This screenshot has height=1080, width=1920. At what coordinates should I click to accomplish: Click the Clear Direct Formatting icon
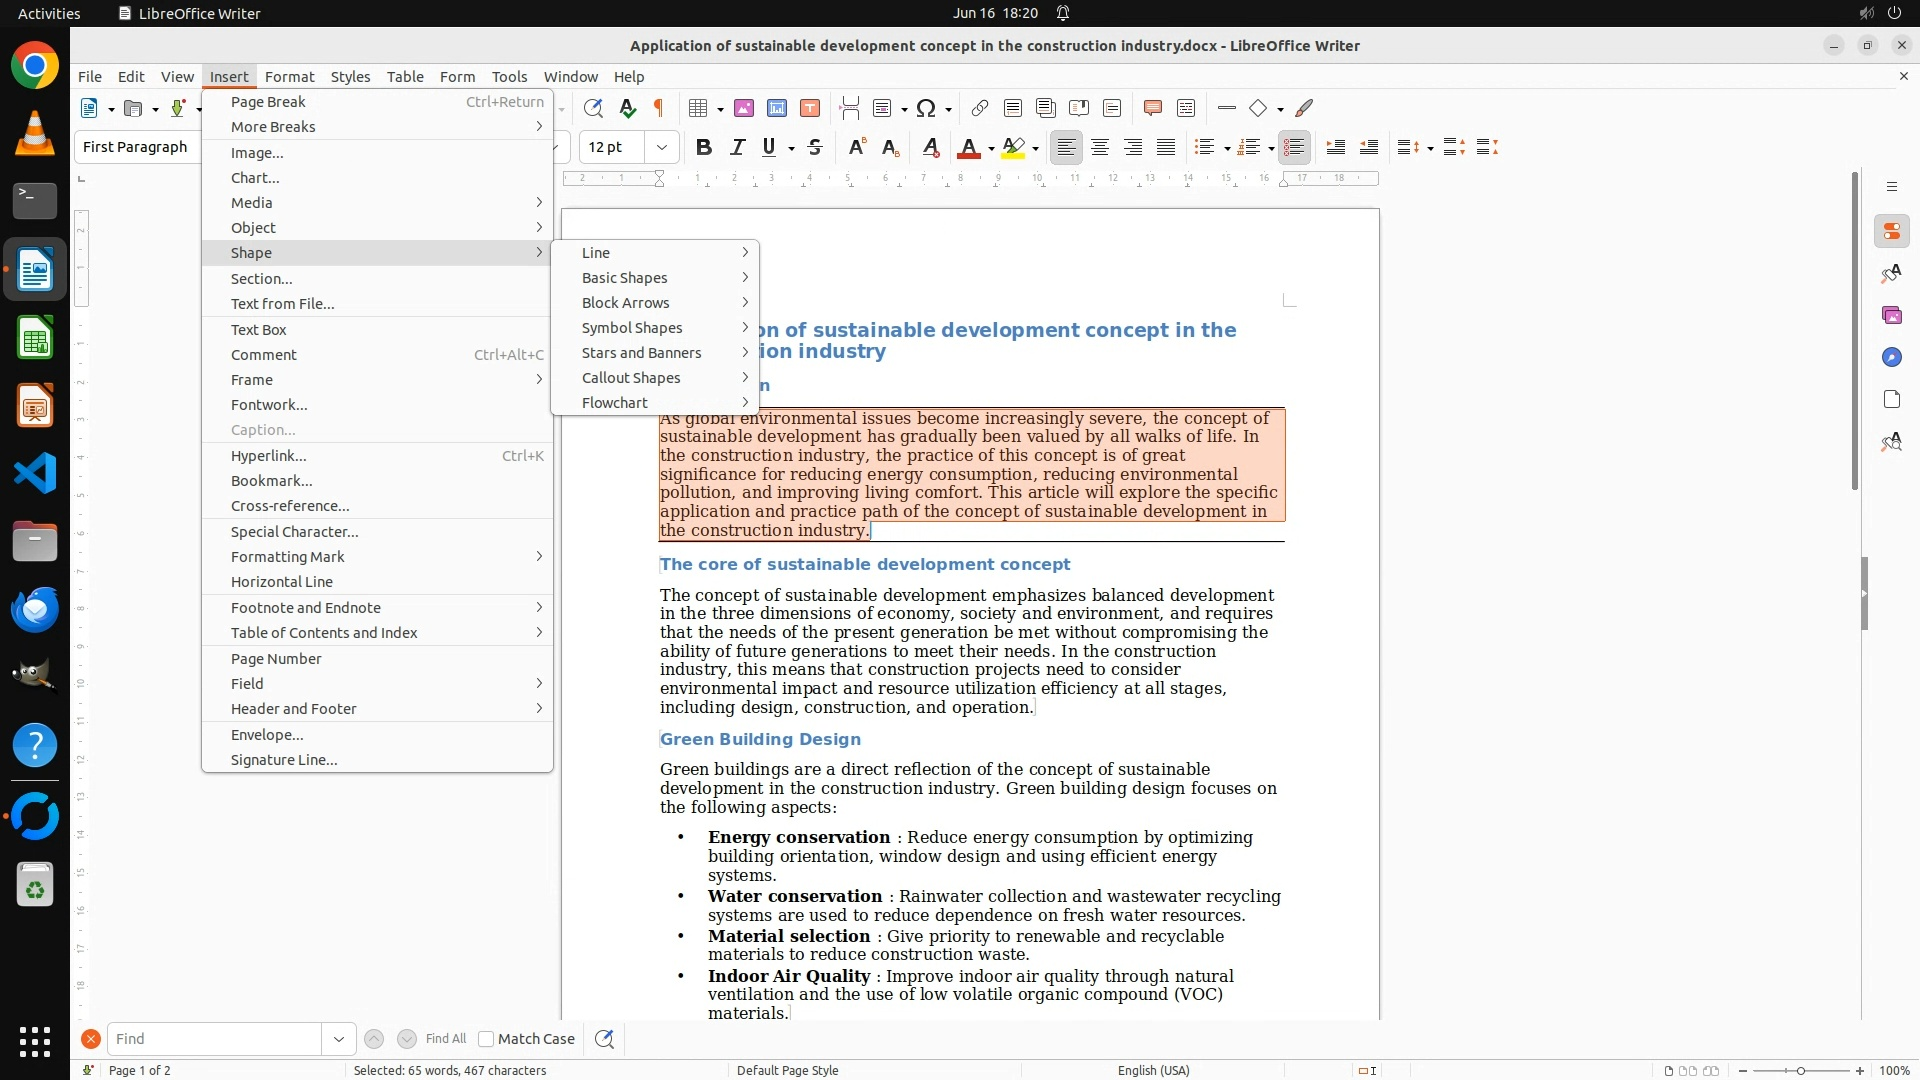tap(931, 148)
